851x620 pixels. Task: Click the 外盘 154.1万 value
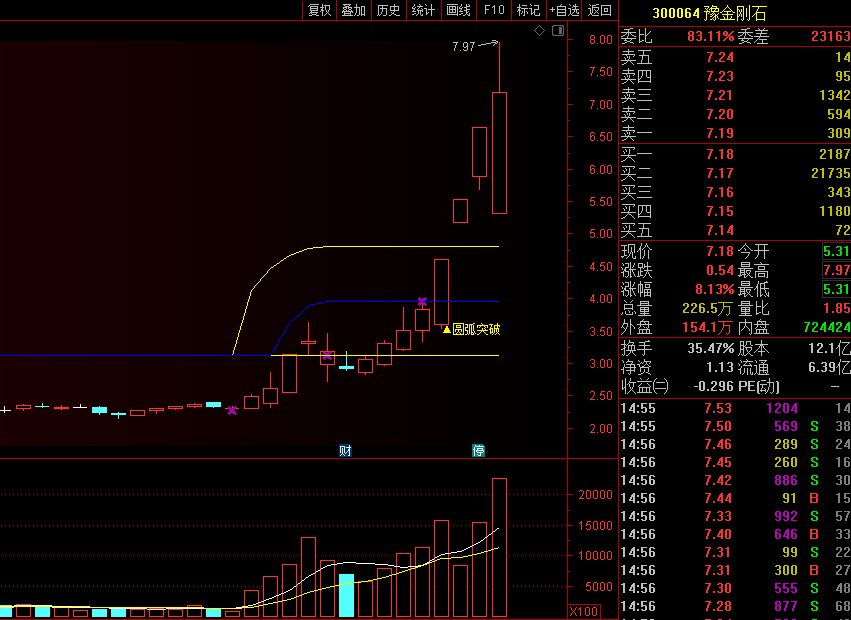pyautogui.click(x=708, y=327)
